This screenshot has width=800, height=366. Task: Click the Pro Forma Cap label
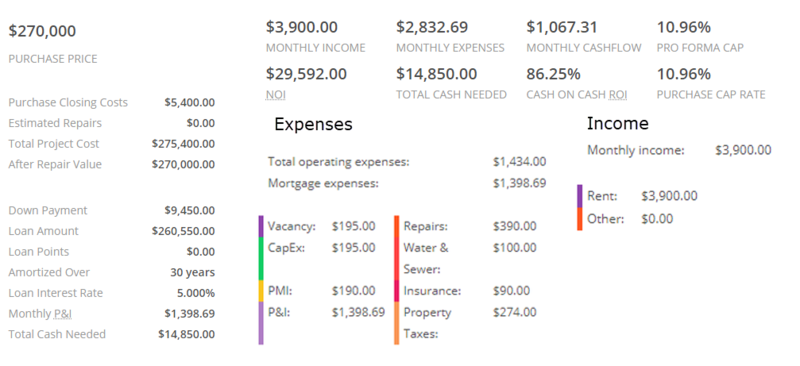(x=700, y=48)
